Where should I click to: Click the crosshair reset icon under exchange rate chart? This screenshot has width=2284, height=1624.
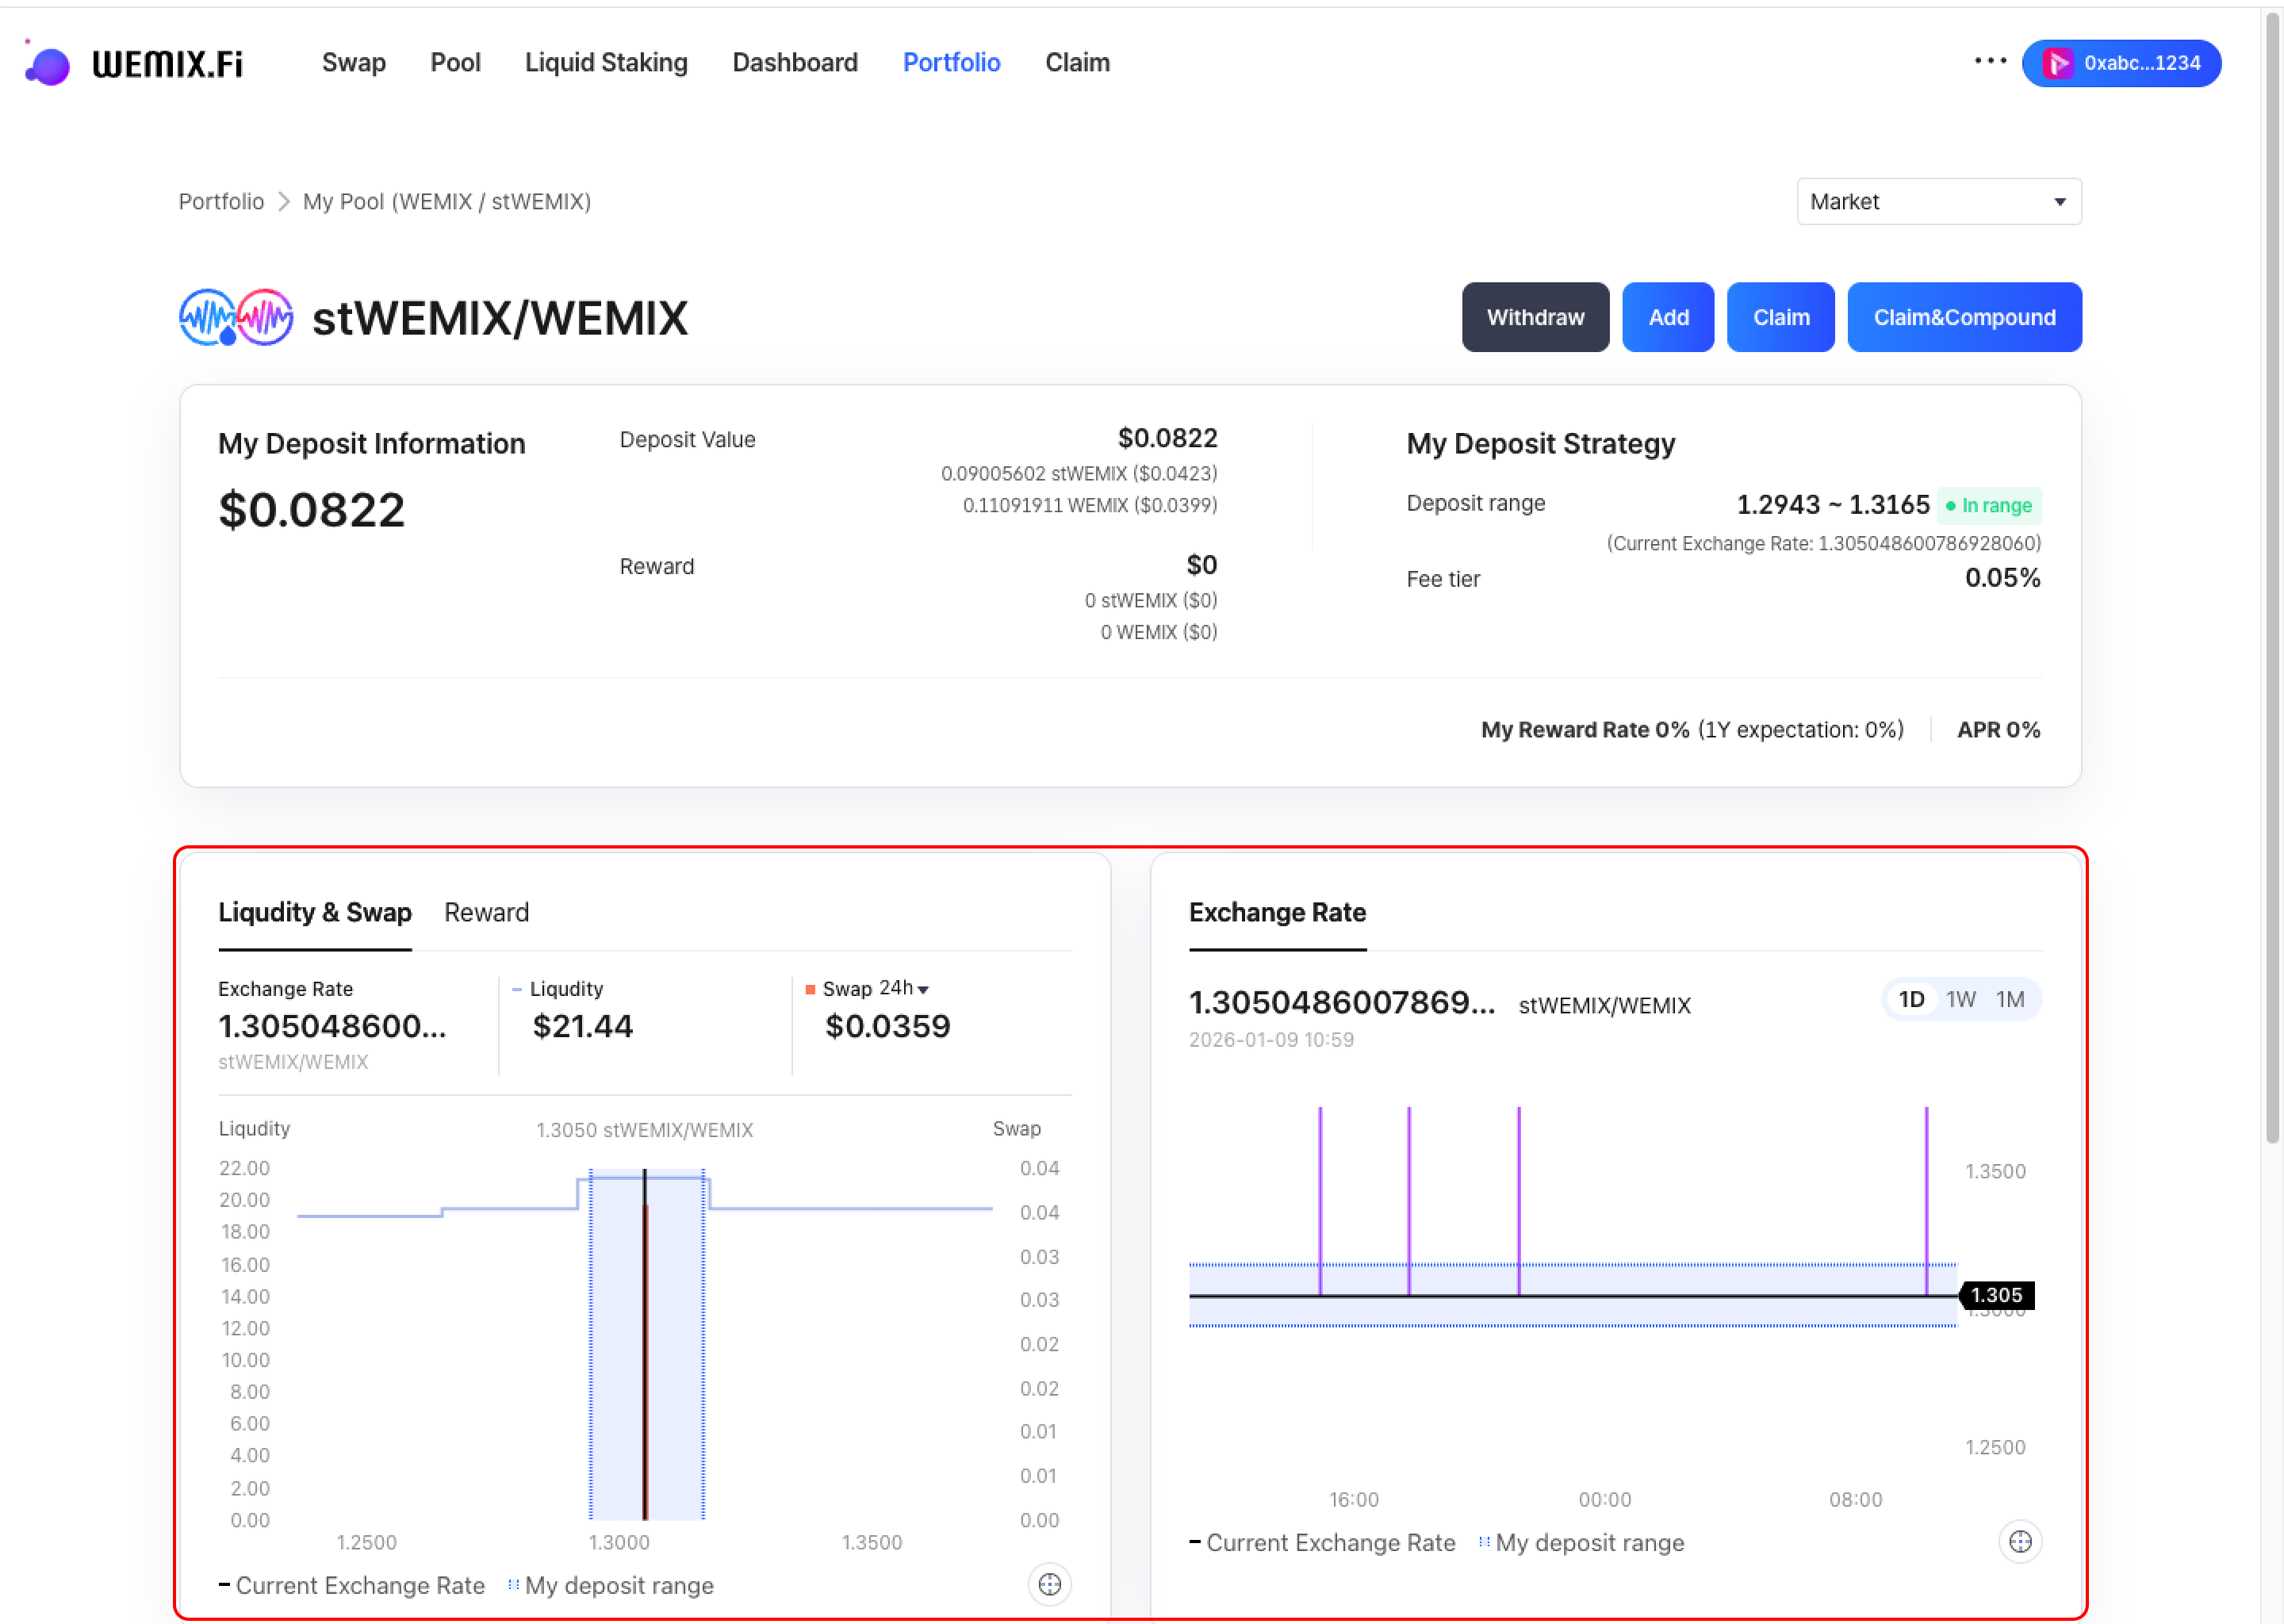[2019, 1542]
